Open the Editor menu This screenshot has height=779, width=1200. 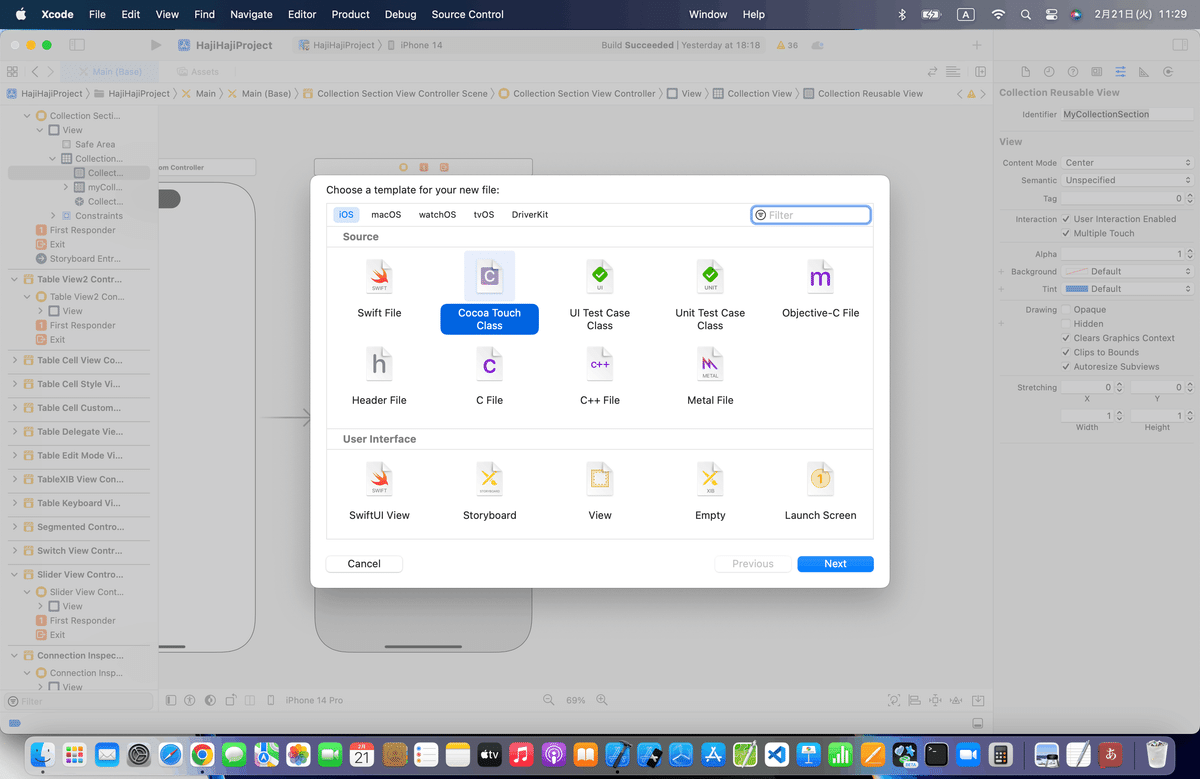click(302, 14)
